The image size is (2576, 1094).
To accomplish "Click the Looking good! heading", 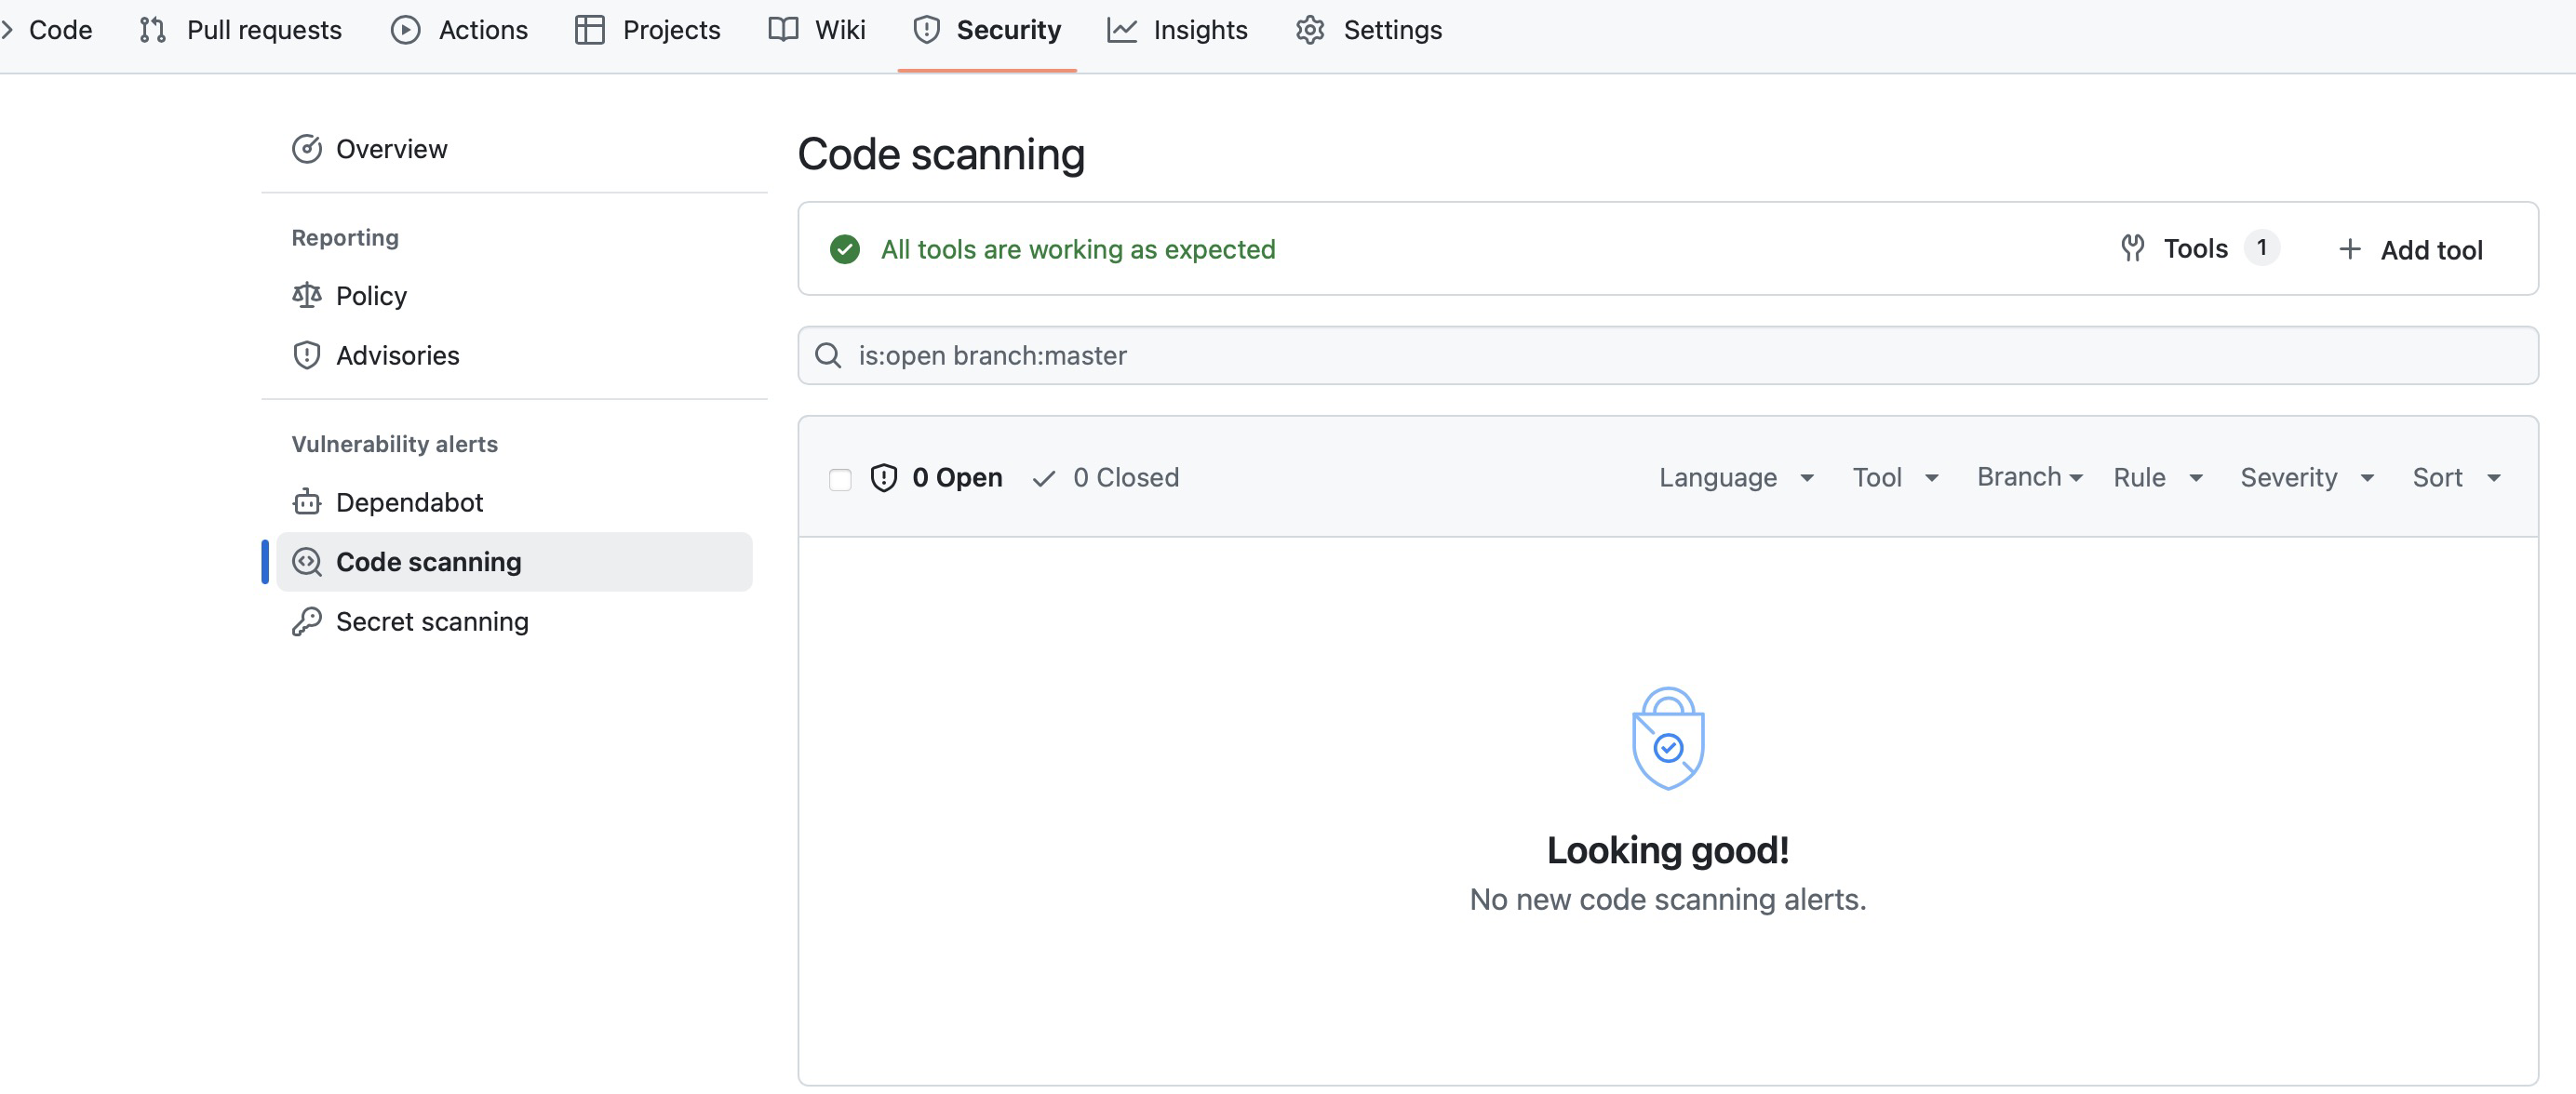I will (1668, 850).
